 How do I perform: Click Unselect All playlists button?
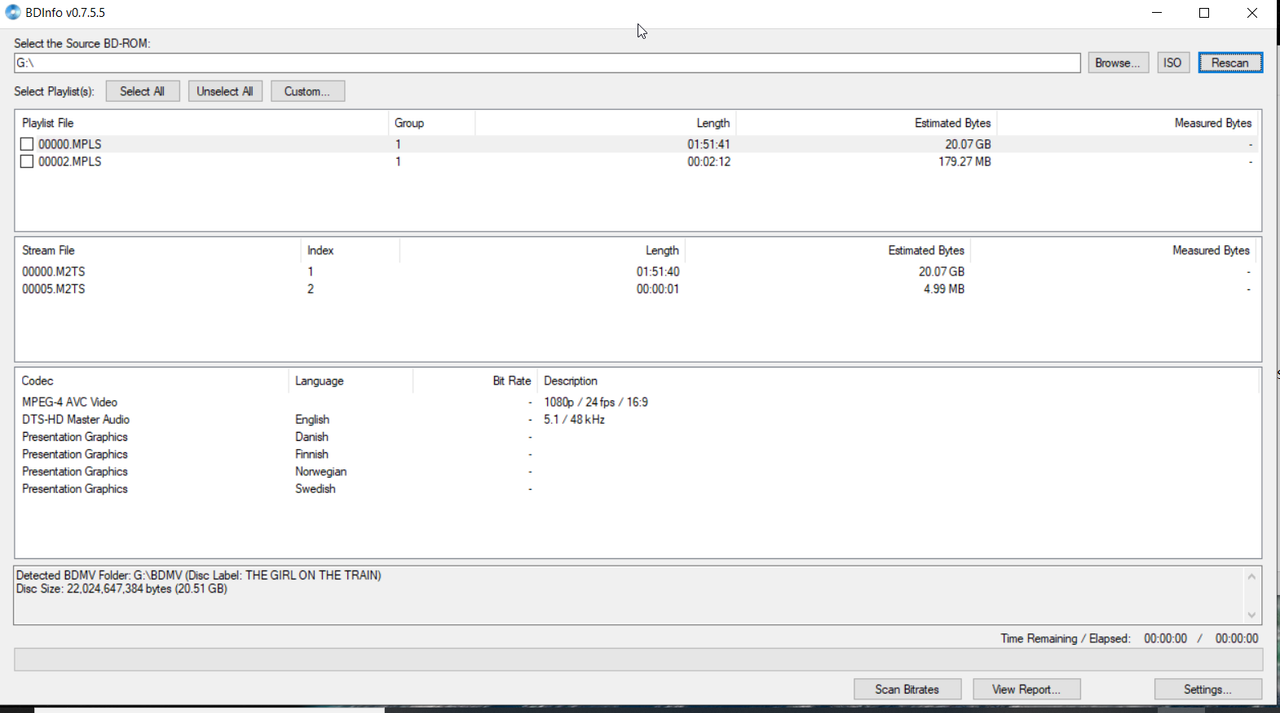pyautogui.click(x=225, y=91)
